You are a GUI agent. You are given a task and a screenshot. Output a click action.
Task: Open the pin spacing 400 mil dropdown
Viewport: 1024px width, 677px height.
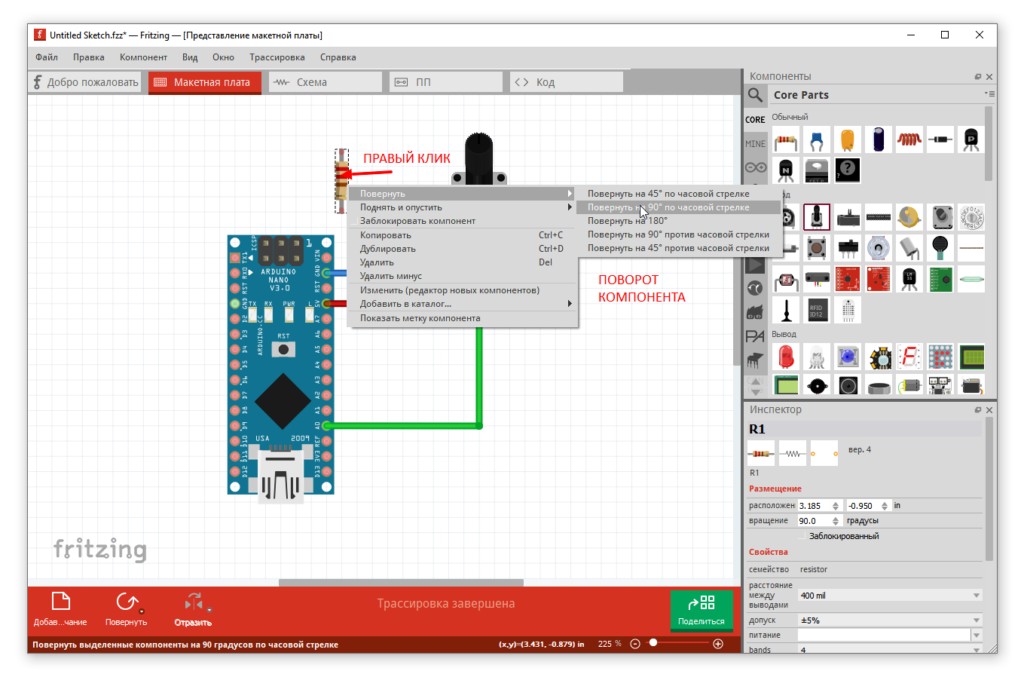889,595
